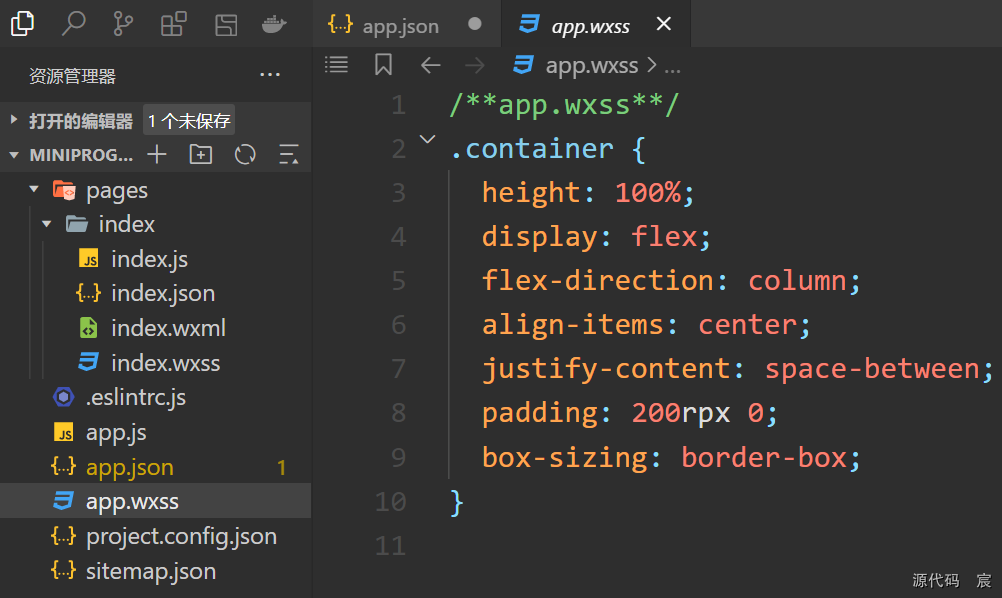Viewport: 1002px width, 598px height.
Task: Close the app.wxss tab
Action: [664, 24]
